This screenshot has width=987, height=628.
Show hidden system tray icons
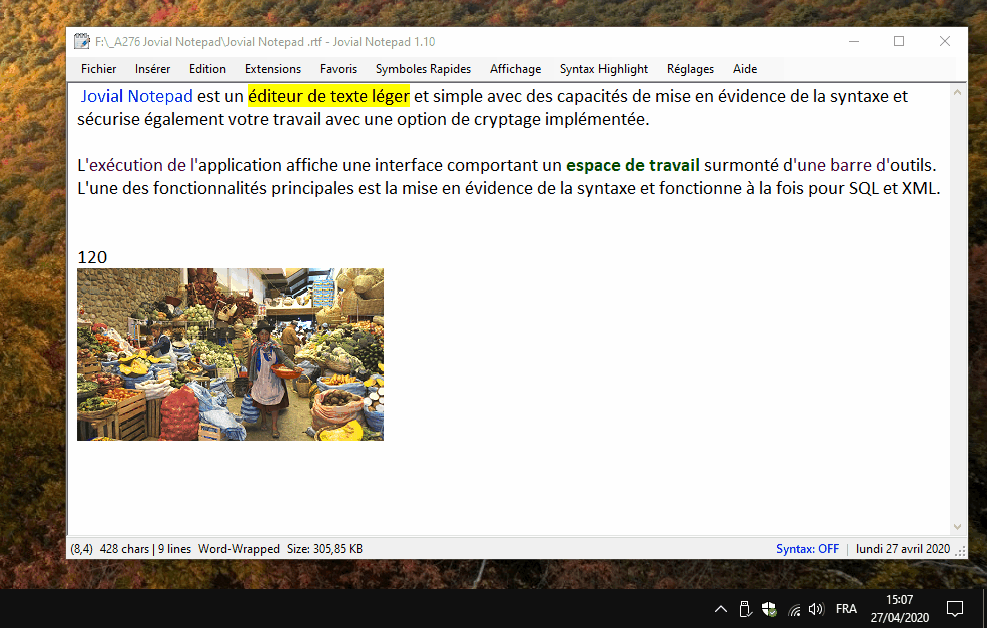[x=721, y=609]
